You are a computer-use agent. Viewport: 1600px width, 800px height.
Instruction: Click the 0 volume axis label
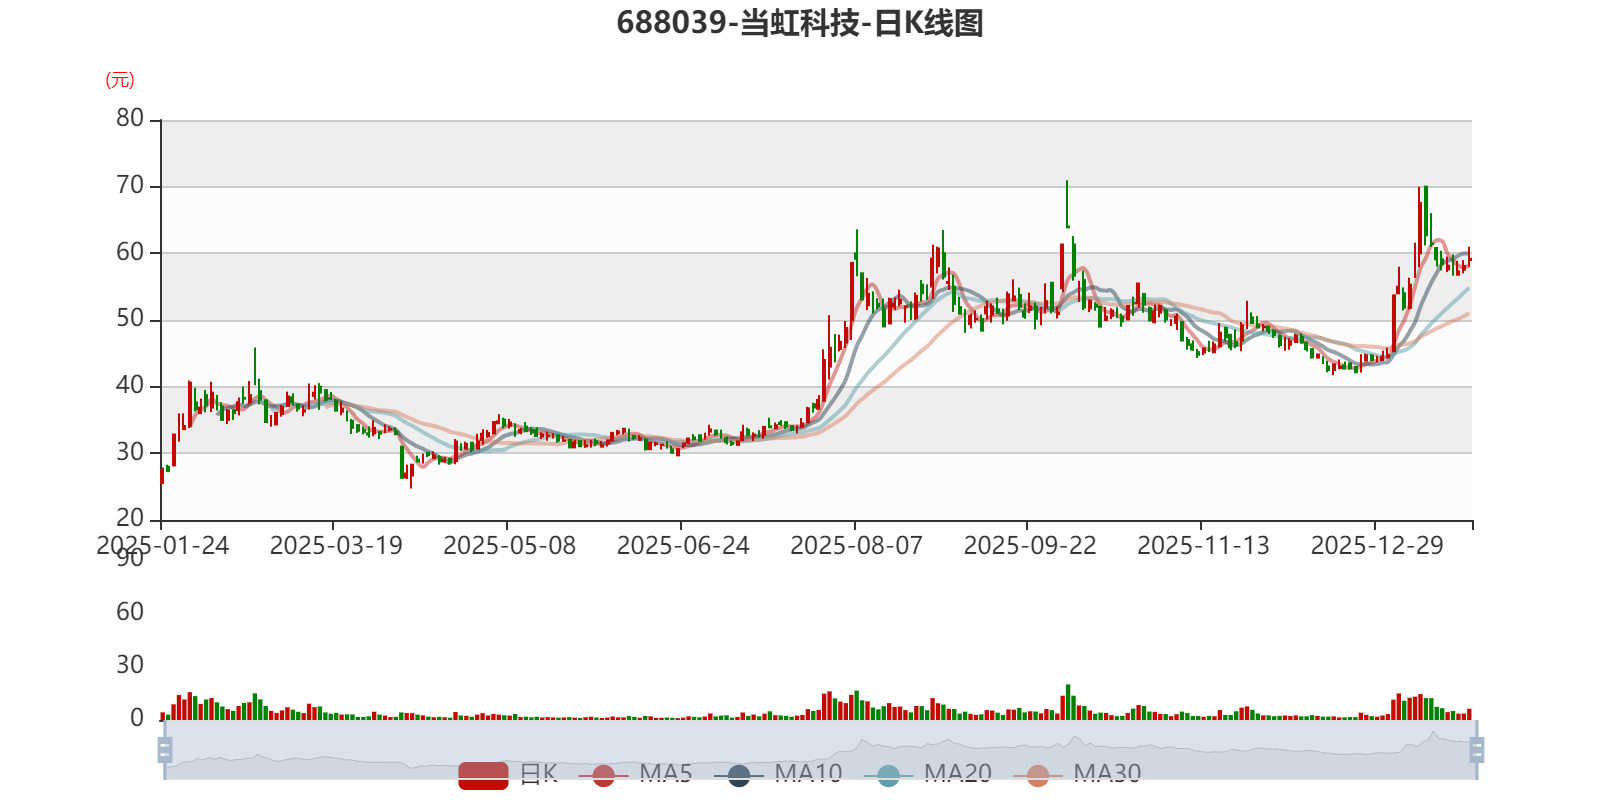(137, 718)
